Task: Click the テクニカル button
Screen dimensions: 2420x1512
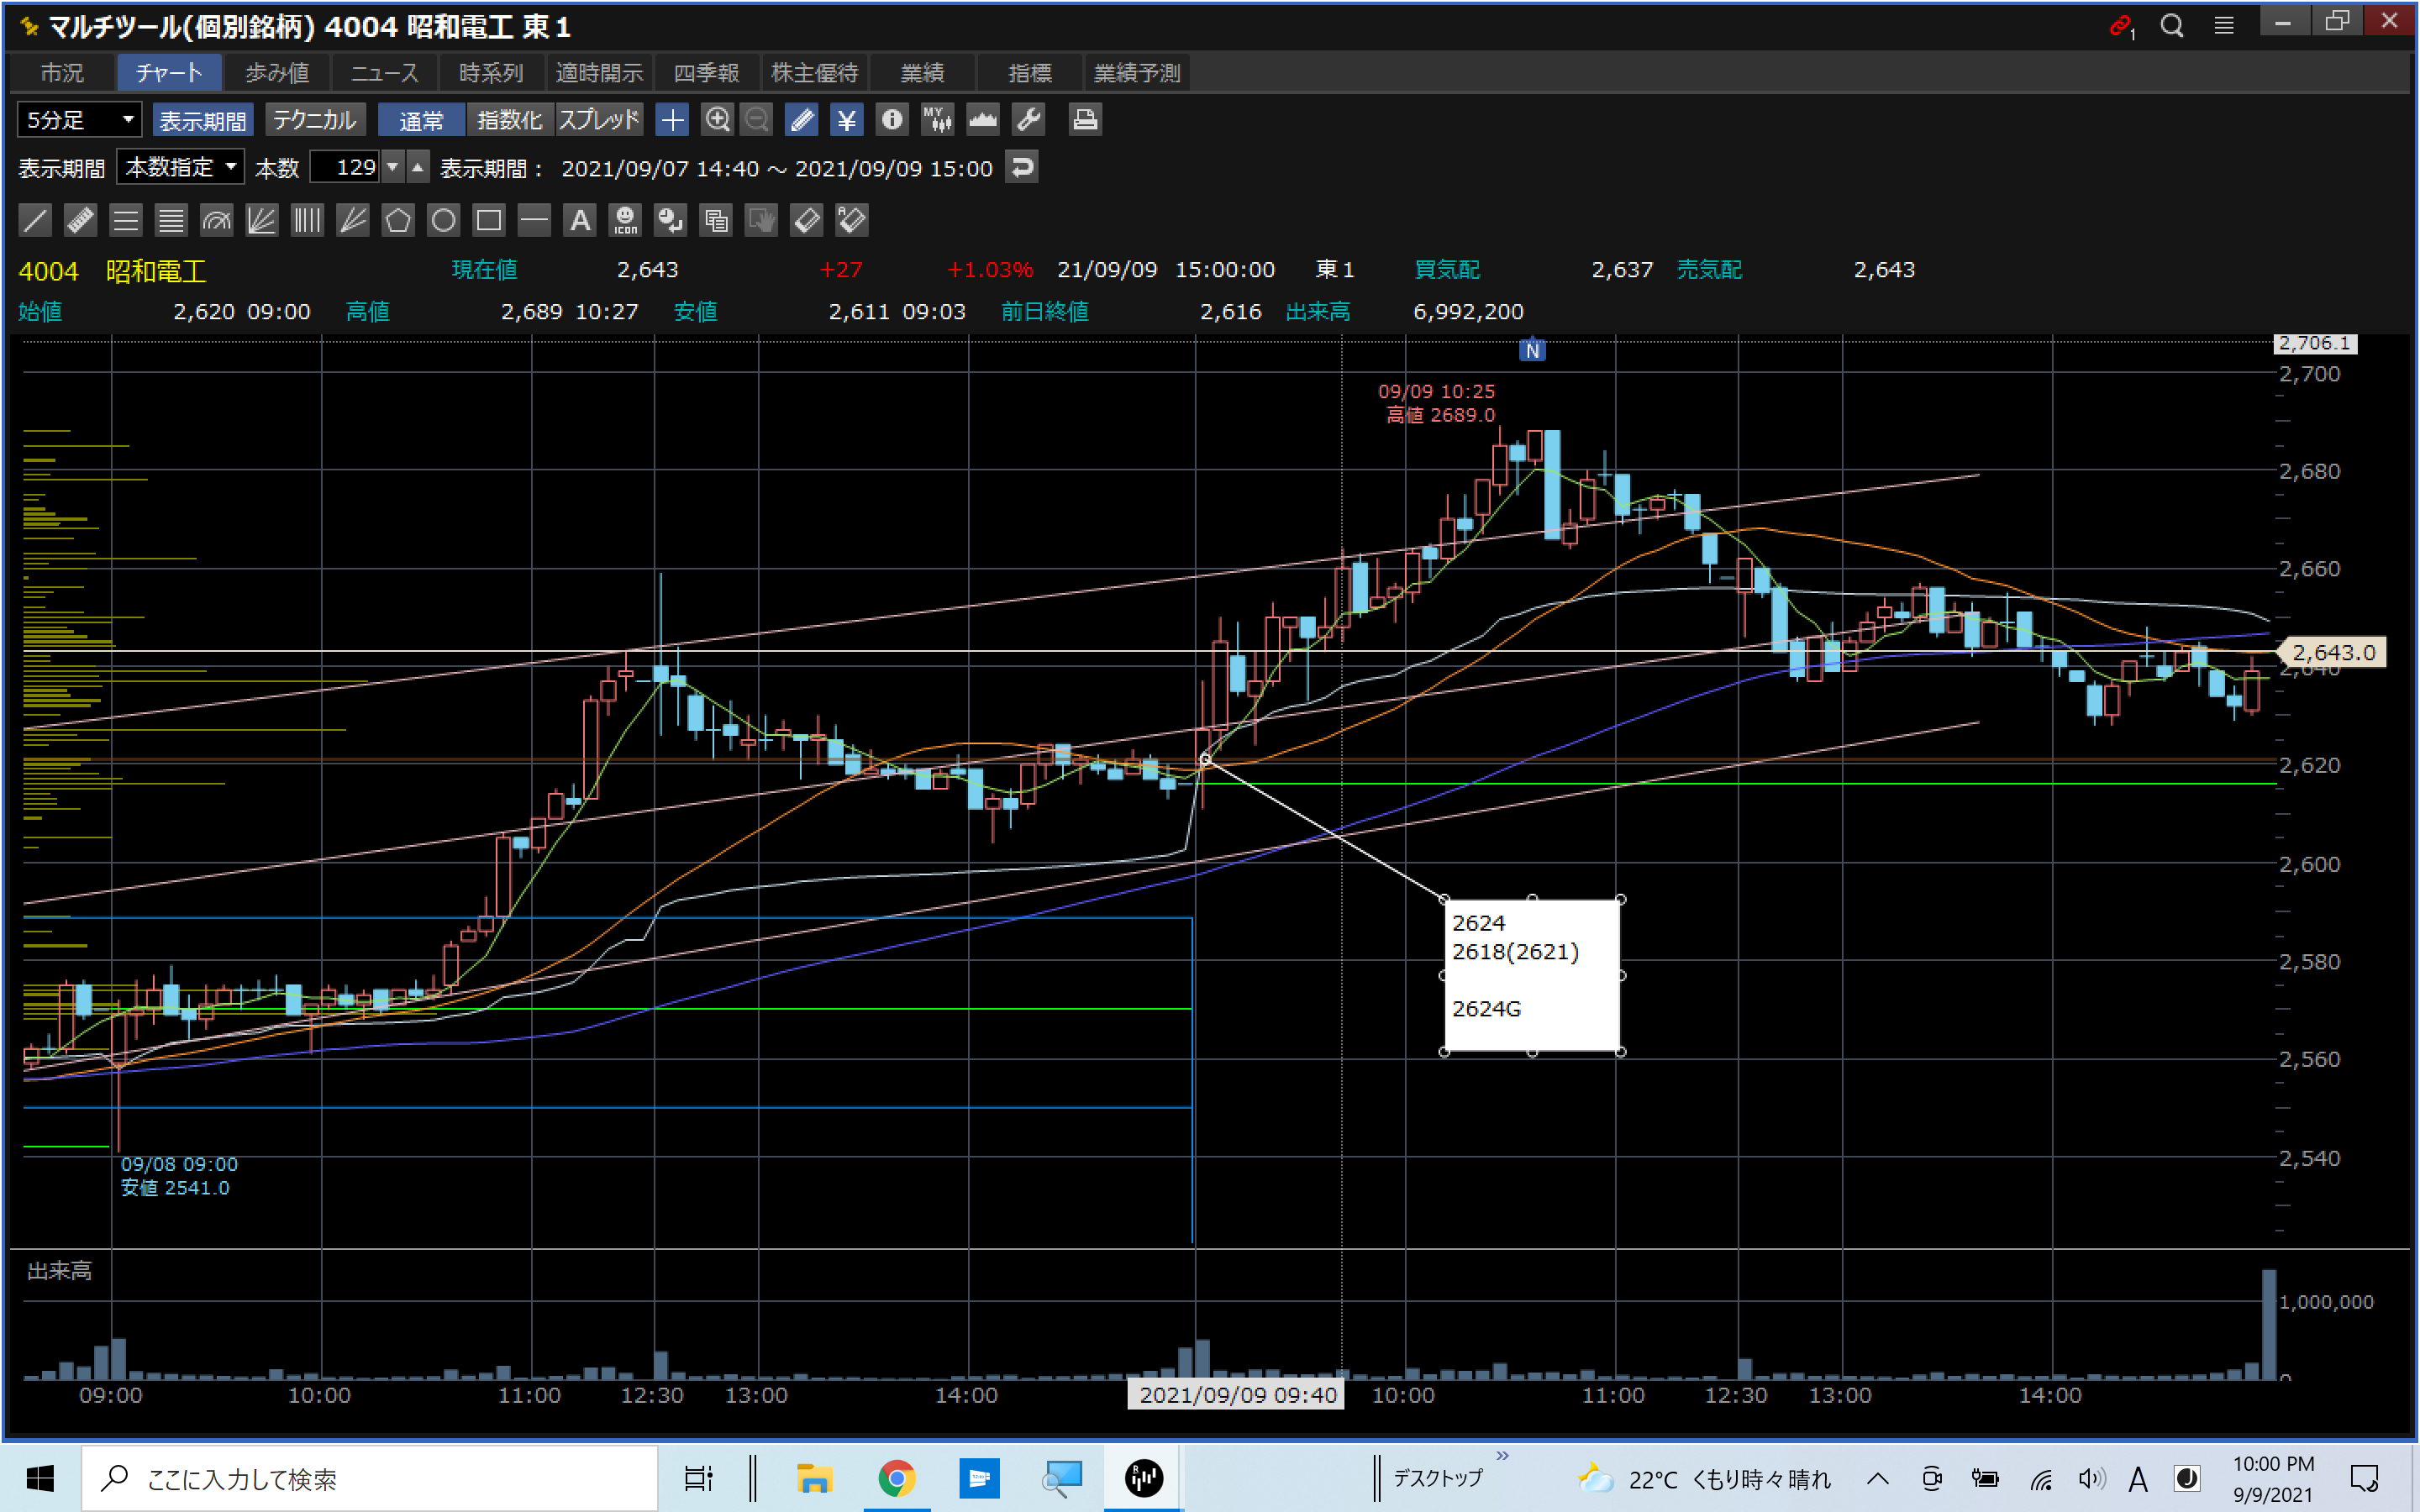Action: (315, 120)
